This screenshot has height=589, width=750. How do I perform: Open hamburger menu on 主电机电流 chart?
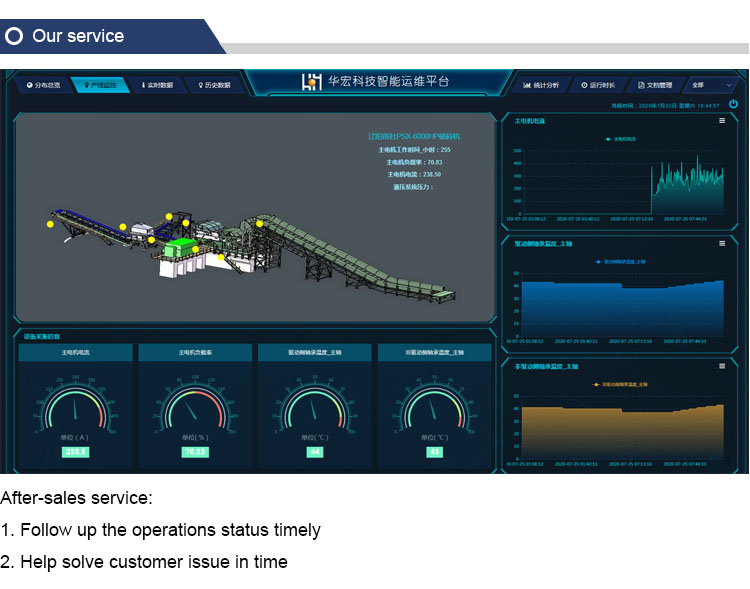tap(722, 121)
